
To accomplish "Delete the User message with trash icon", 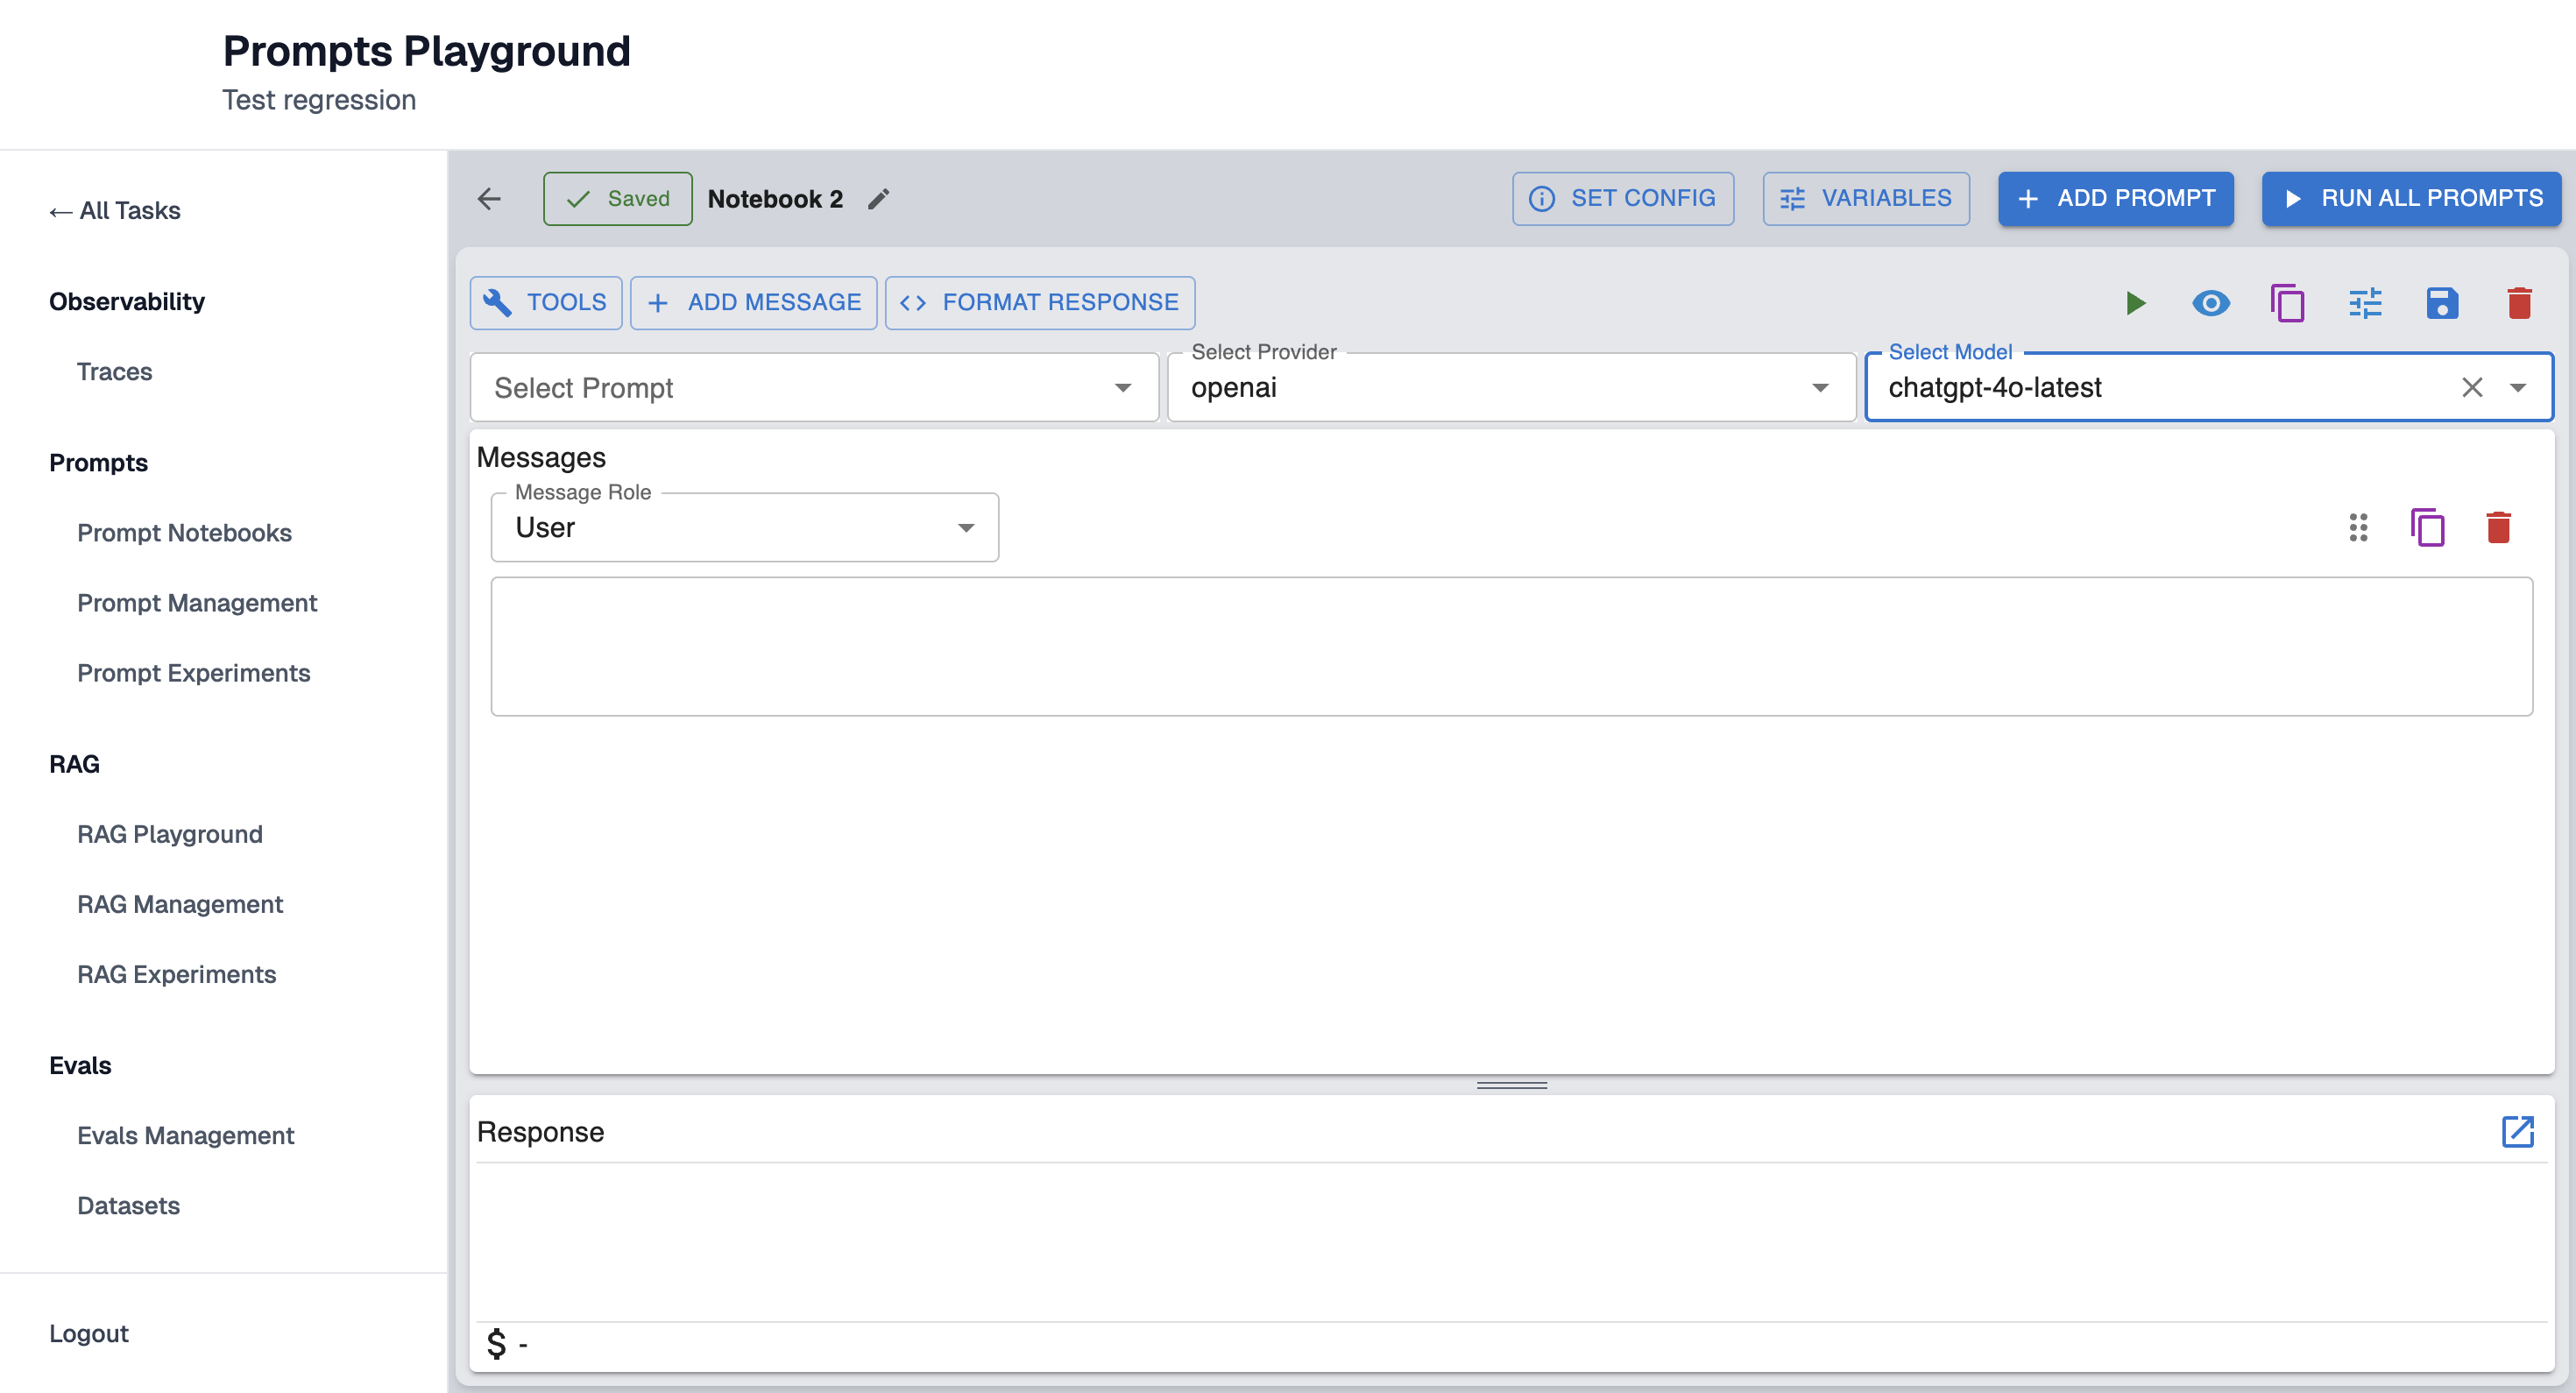I will pos(2498,527).
